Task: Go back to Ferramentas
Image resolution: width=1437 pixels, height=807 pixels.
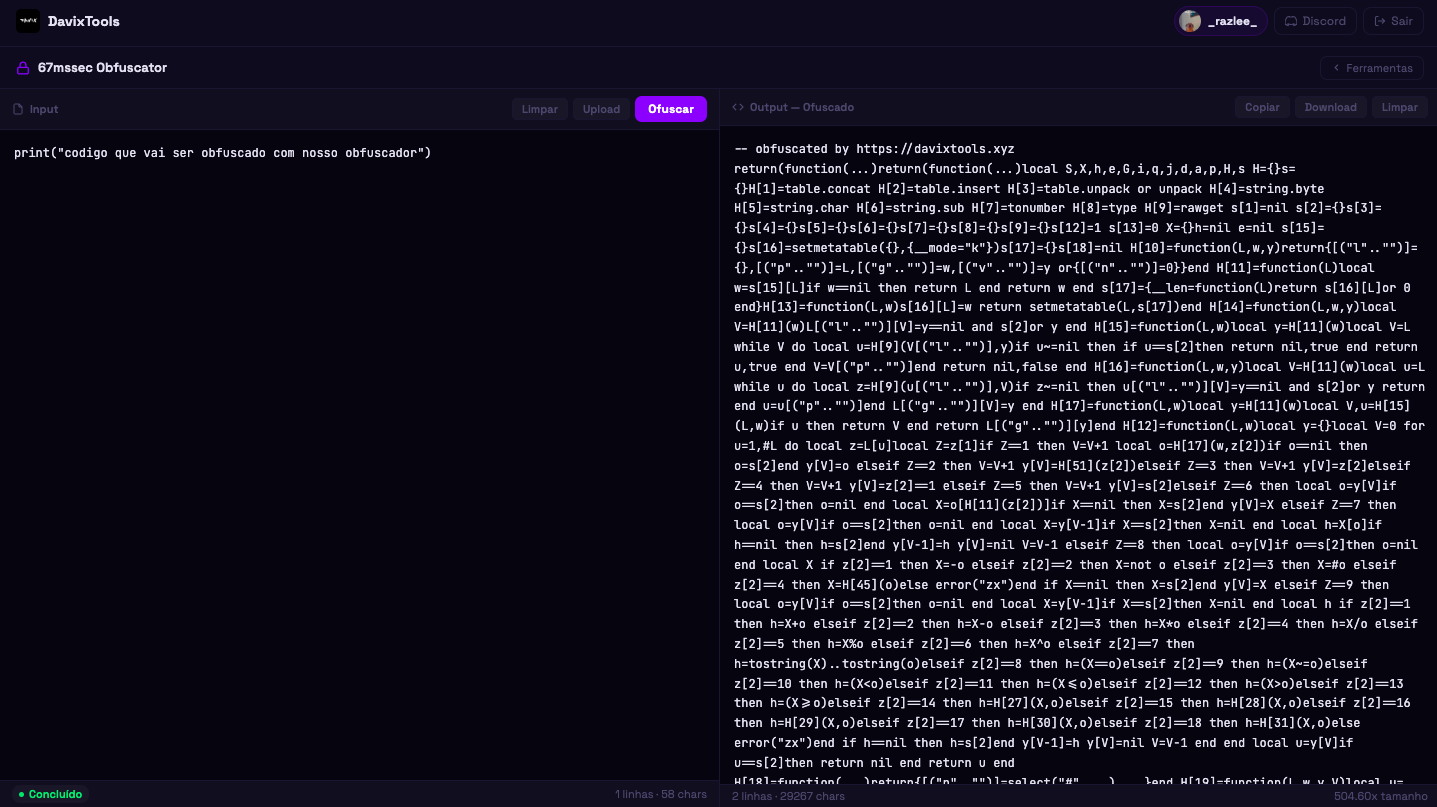Action: coord(1372,68)
